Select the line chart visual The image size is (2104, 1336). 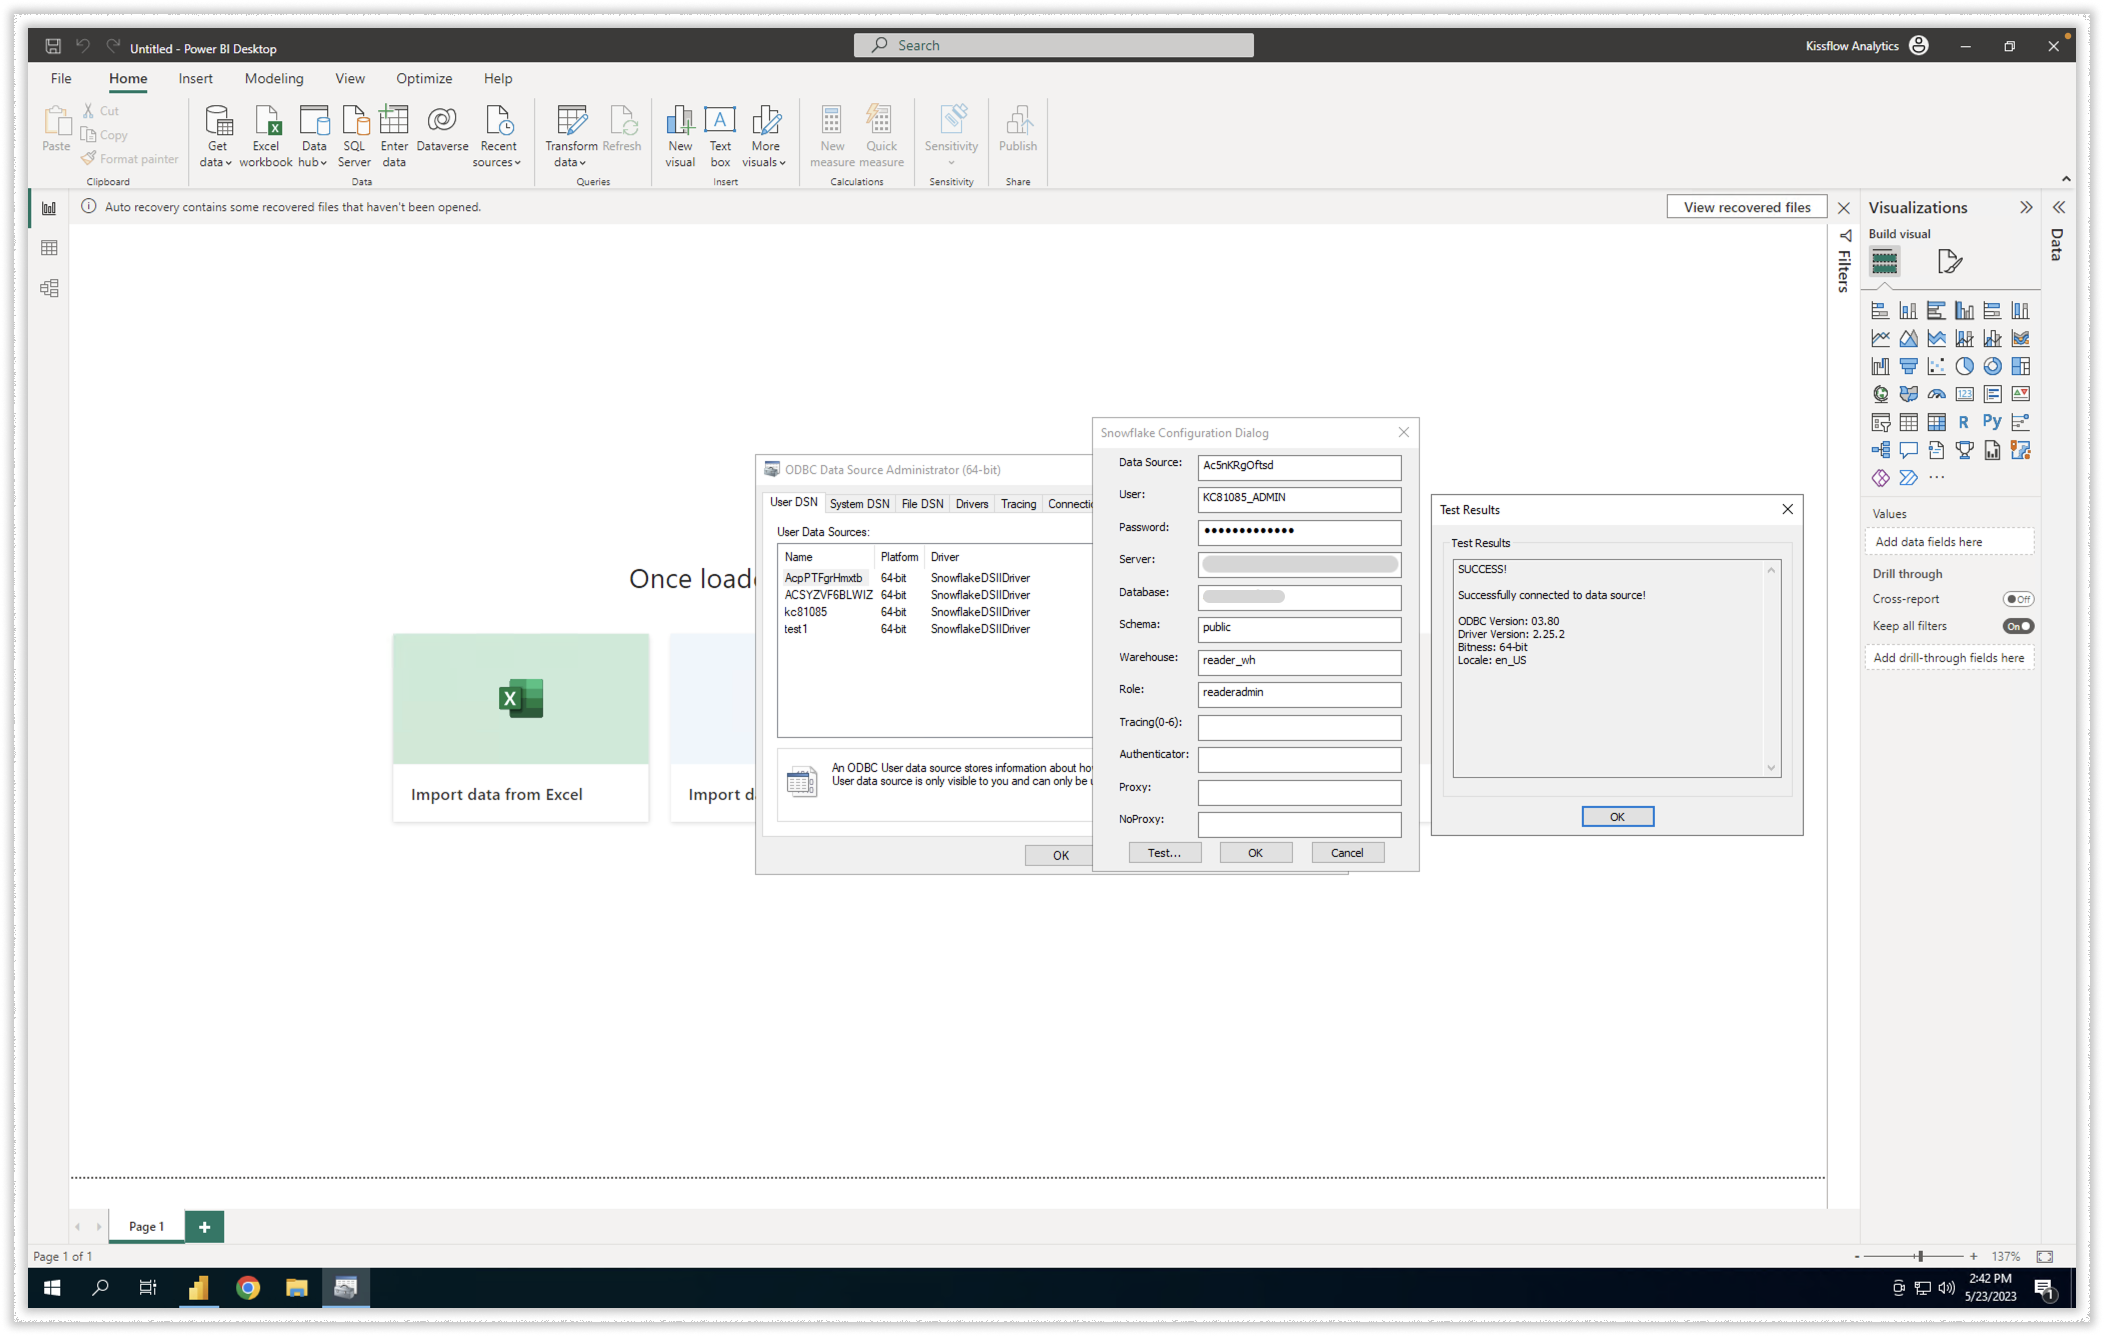1880,338
